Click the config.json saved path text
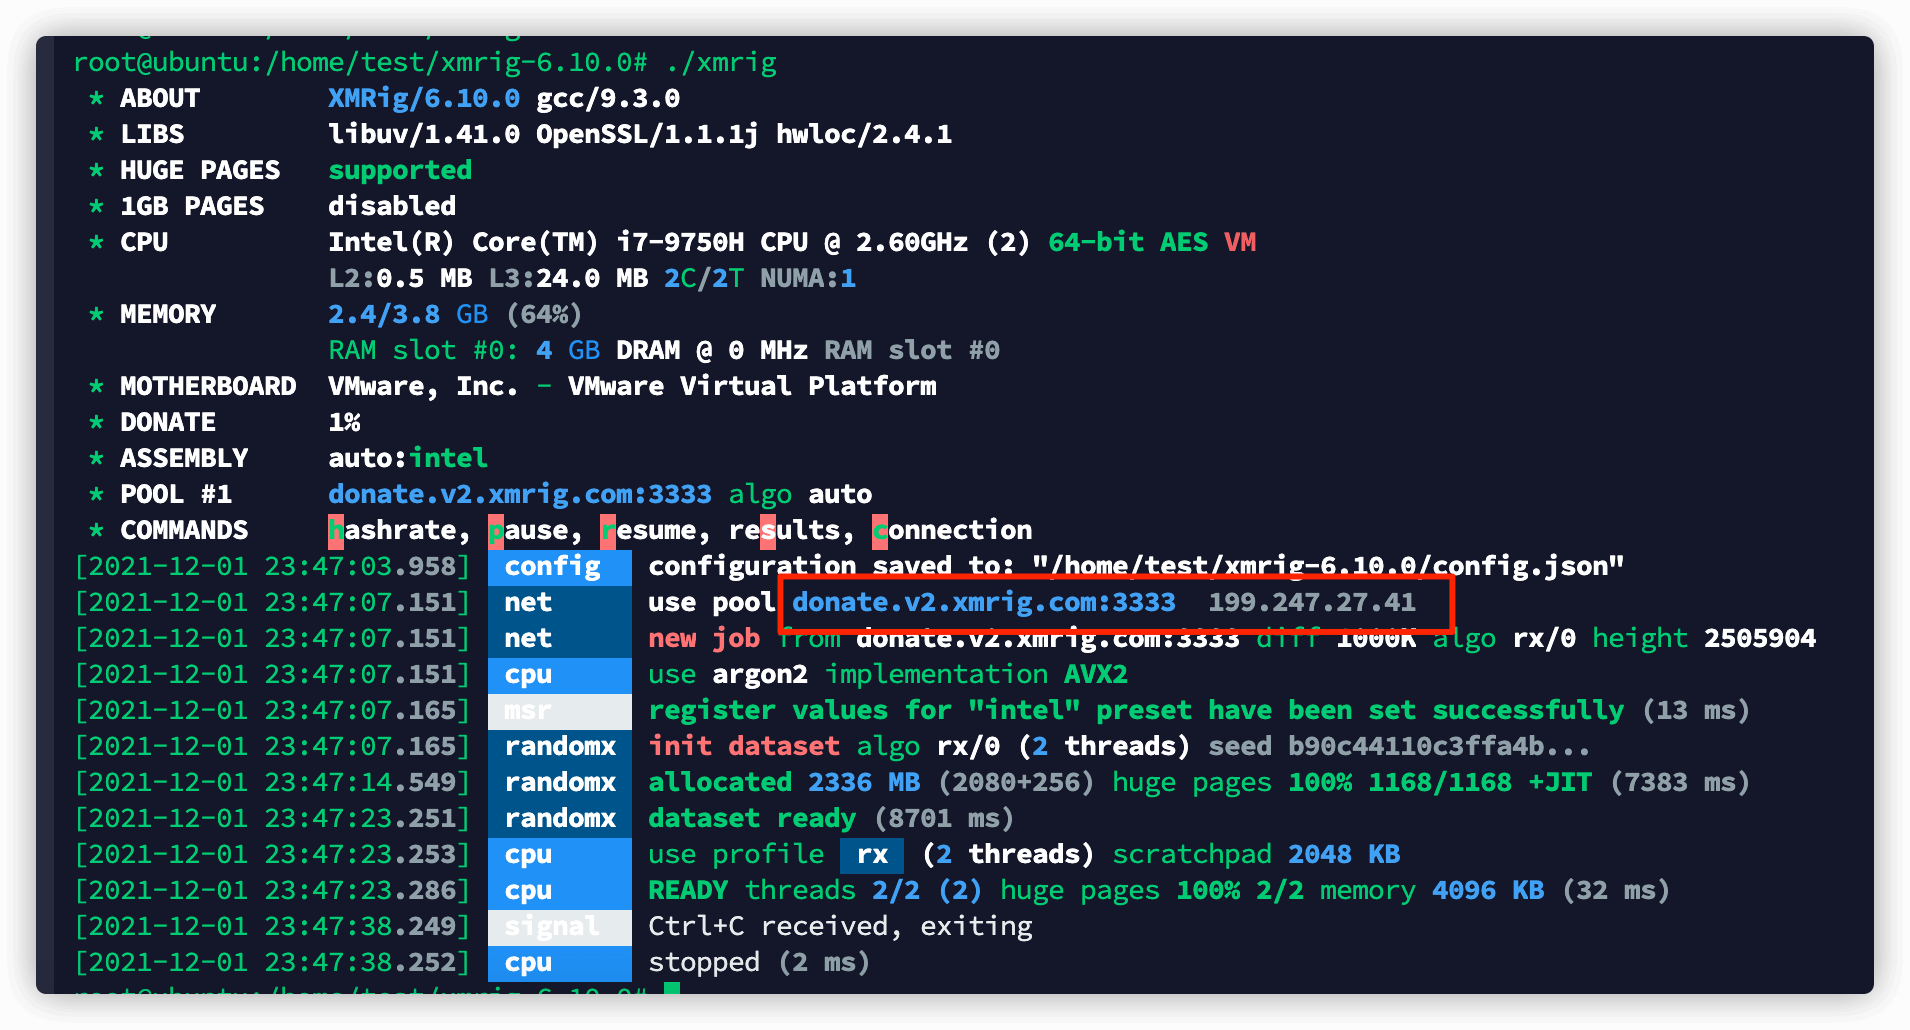This screenshot has width=1910, height=1030. pyautogui.click(x=1328, y=566)
